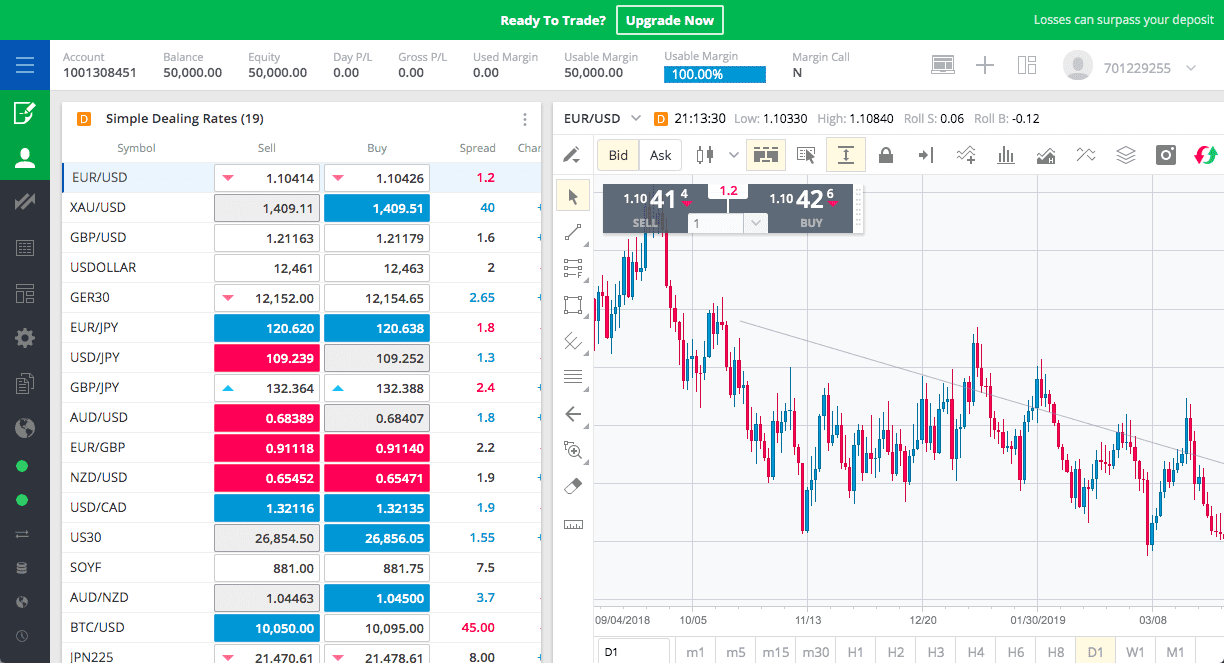Select the ruler measurement tool
This screenshot has width=1224, height=663.
coord(573,524)
